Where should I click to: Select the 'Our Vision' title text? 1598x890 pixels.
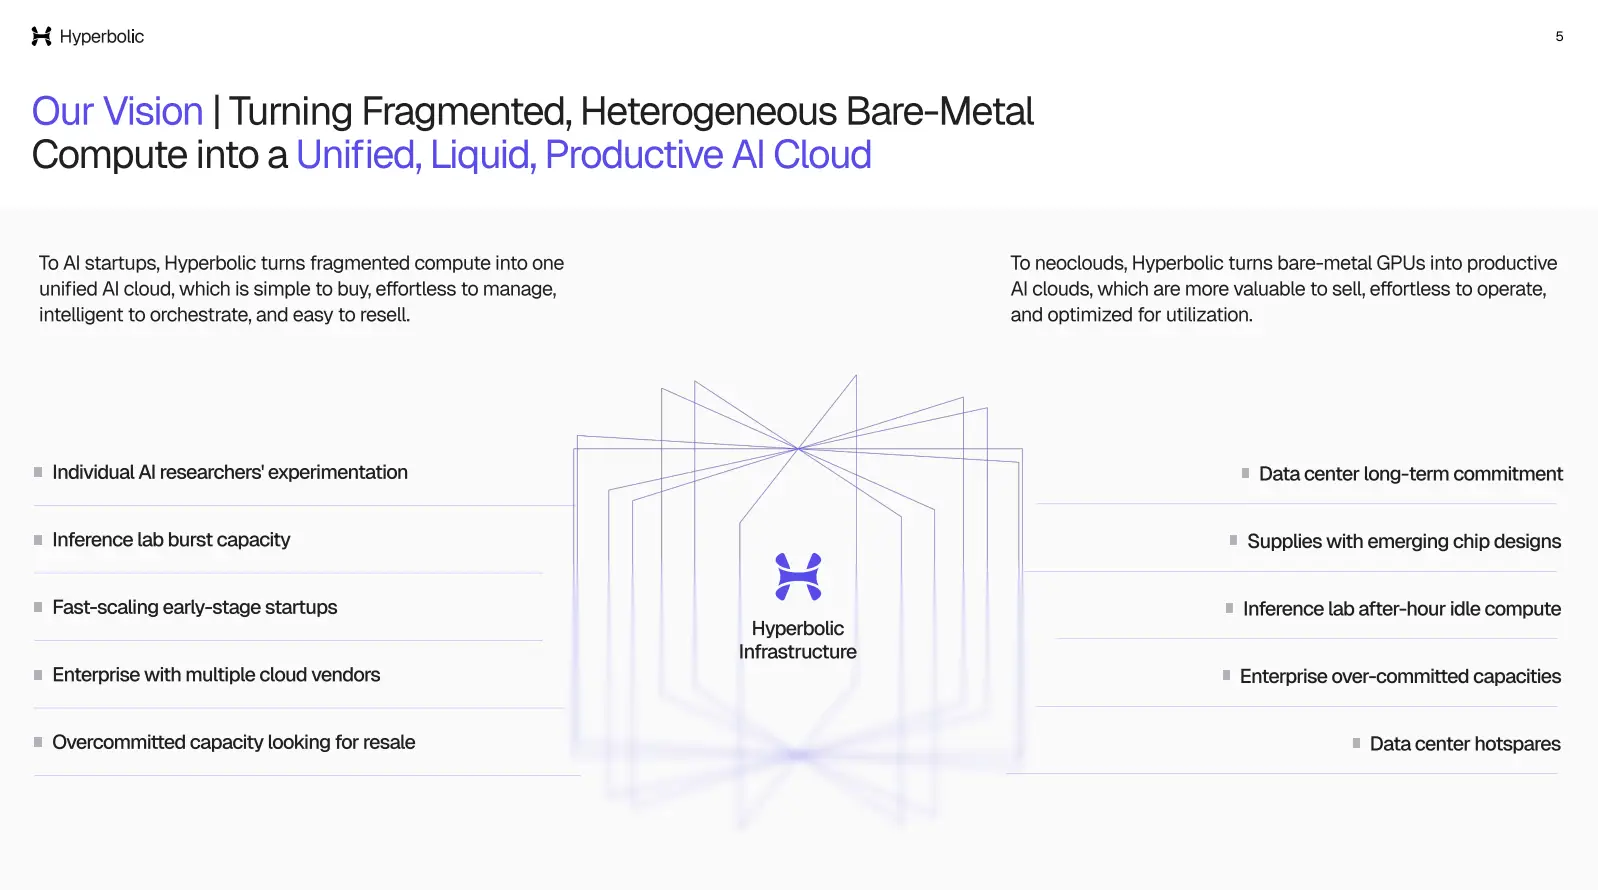point(118,111)
